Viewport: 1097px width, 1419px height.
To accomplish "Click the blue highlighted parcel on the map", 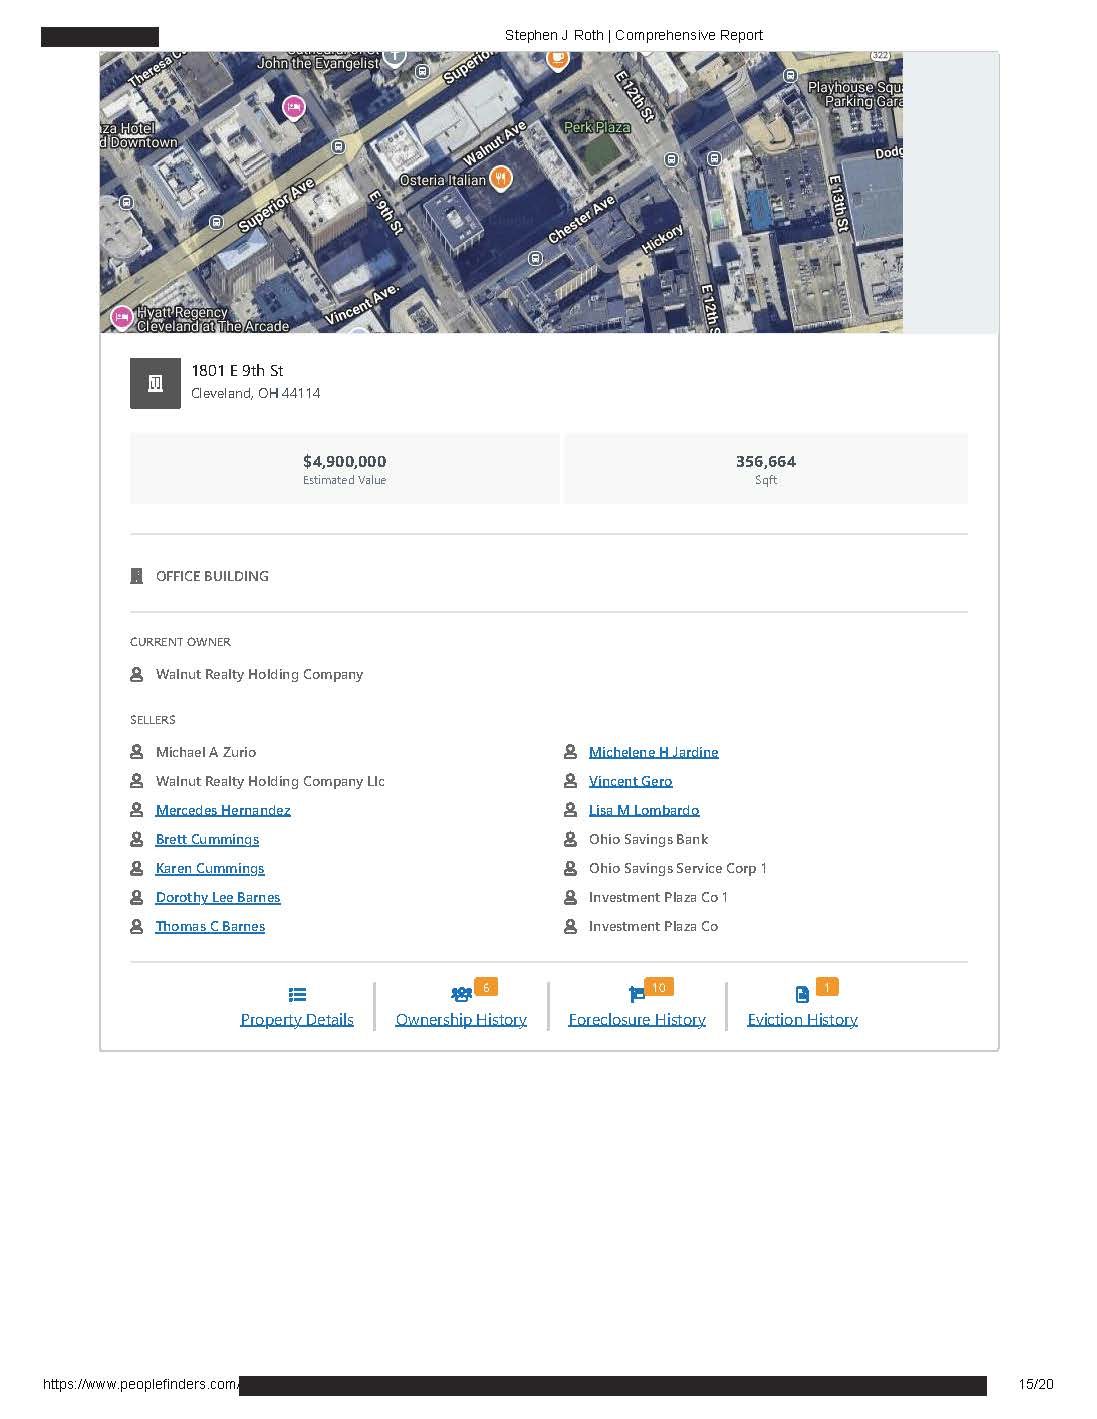I will point(759,208).
